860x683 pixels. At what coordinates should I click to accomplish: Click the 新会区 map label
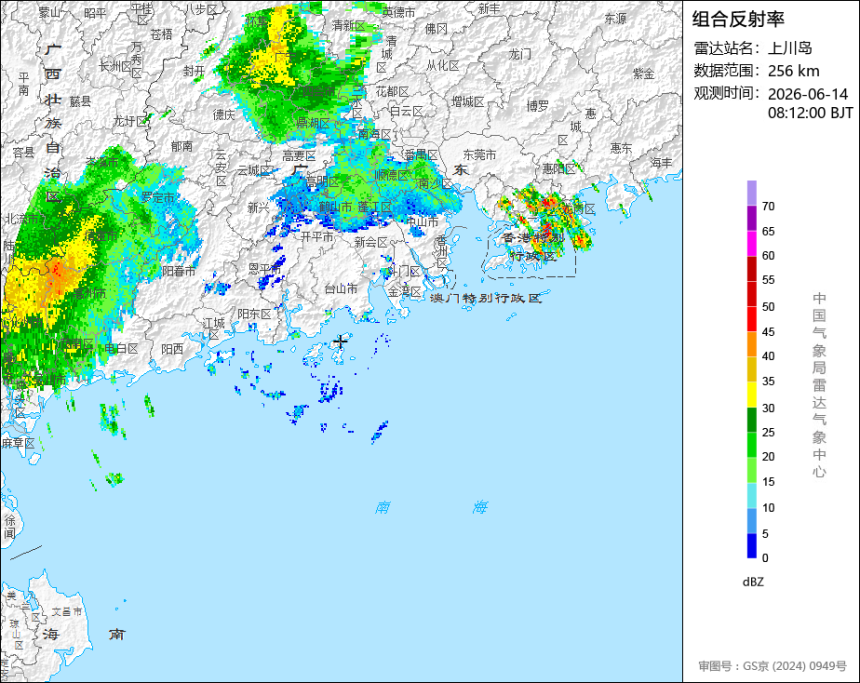click(371, 242)
